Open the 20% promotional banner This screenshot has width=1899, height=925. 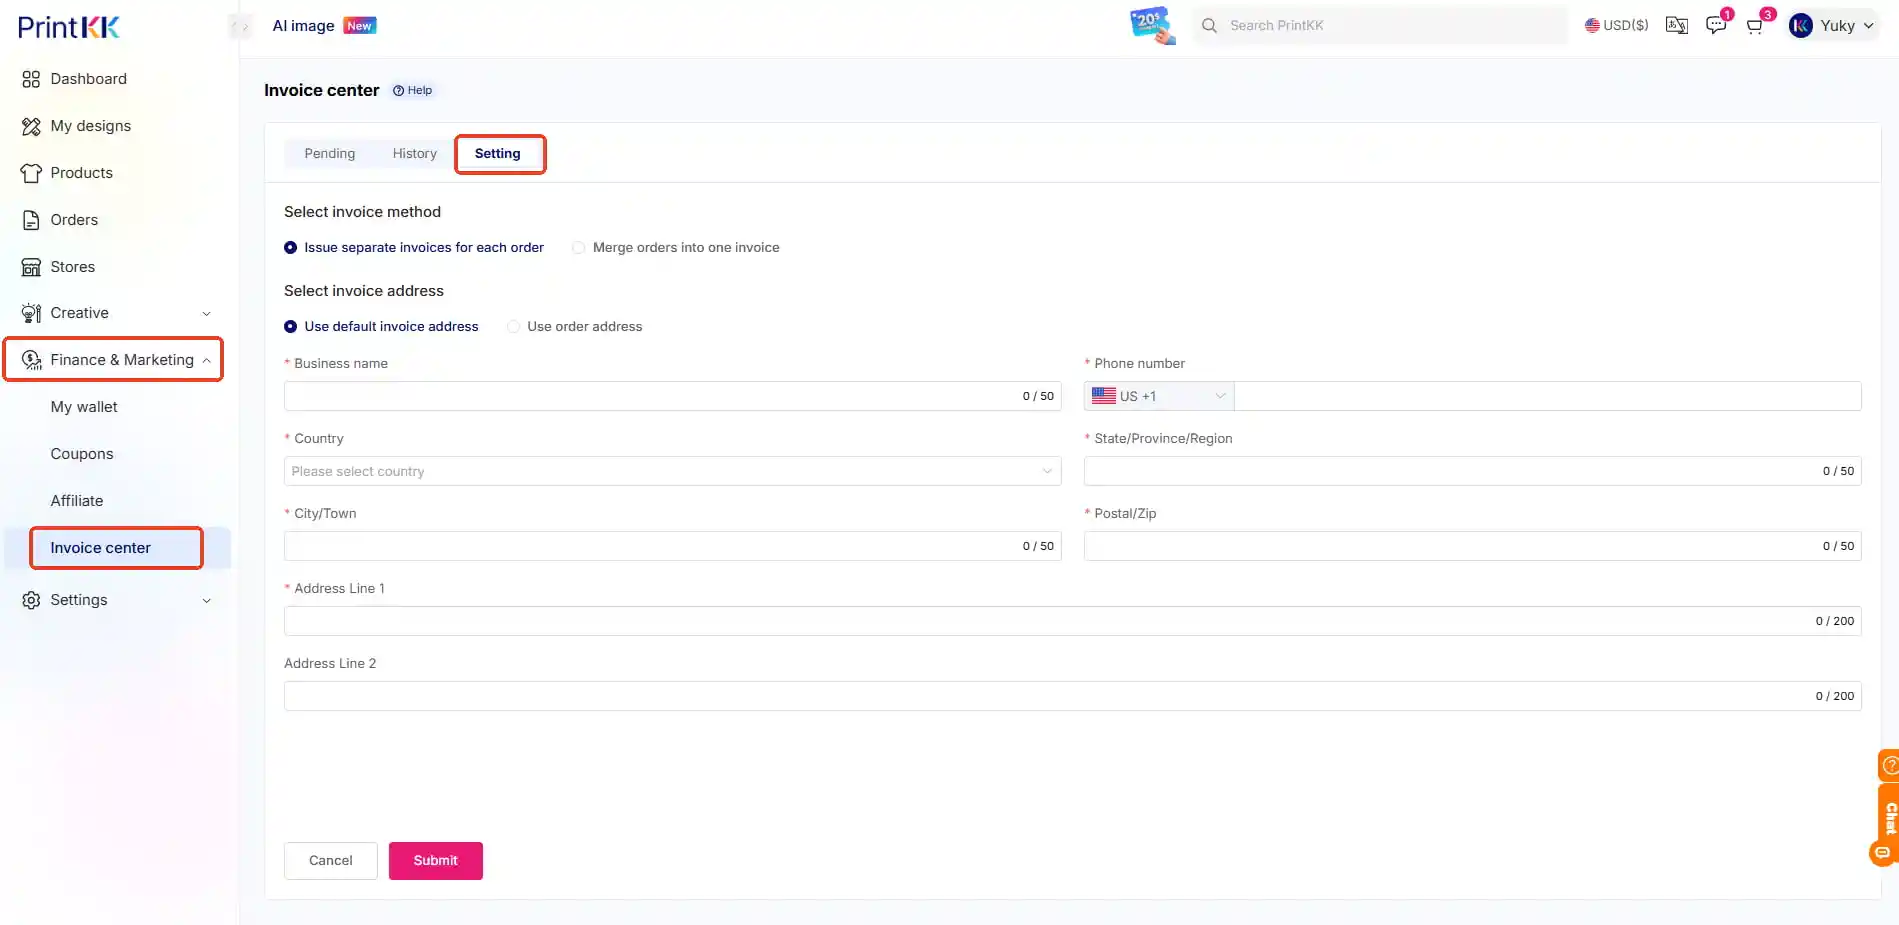(1151, 25)
